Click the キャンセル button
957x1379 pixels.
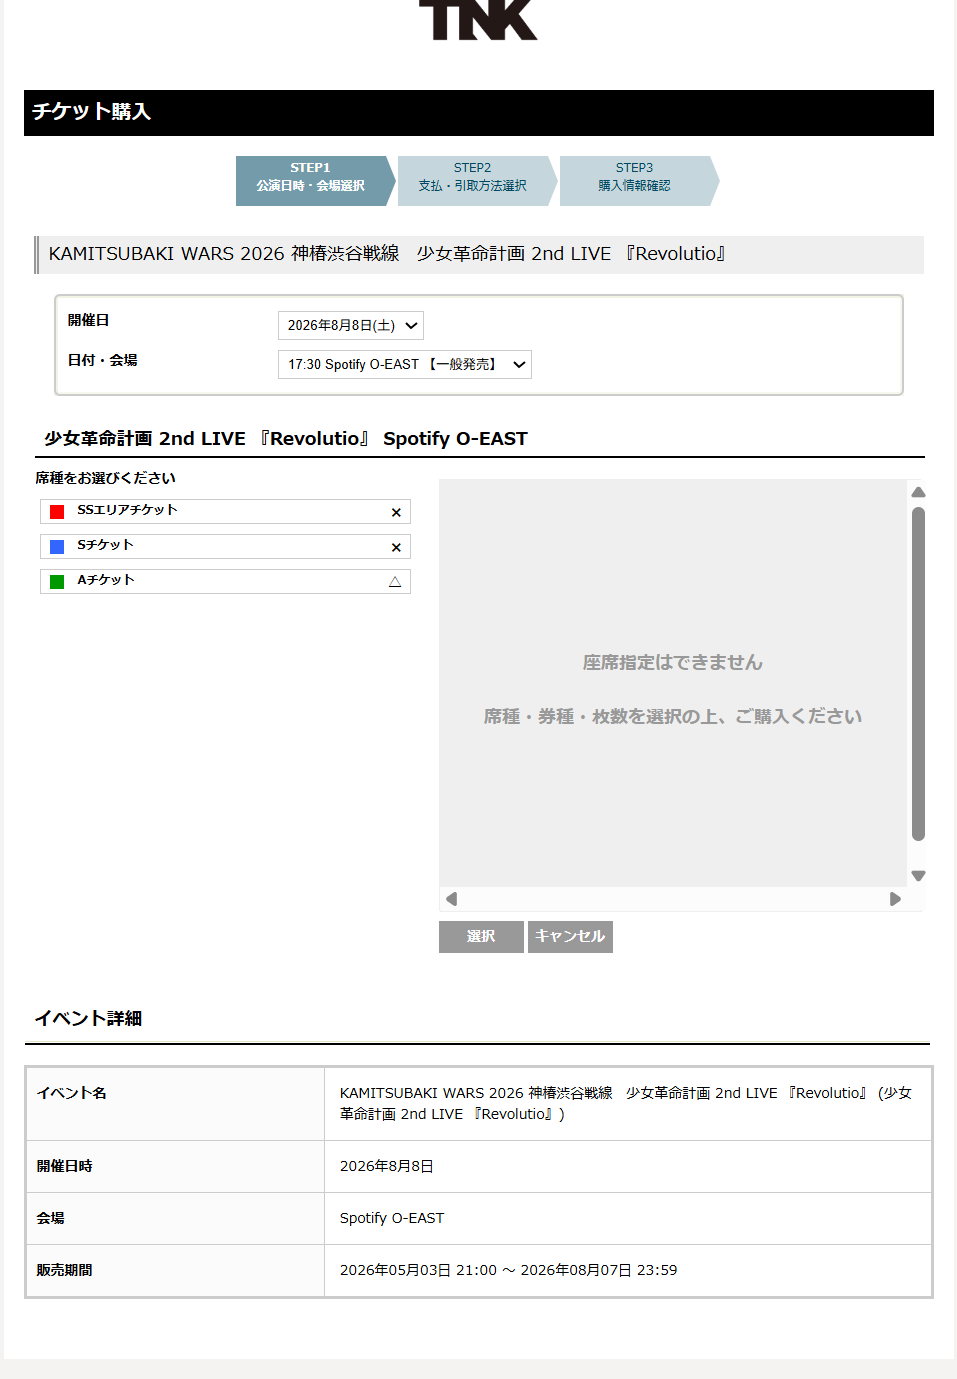point(570,937)
